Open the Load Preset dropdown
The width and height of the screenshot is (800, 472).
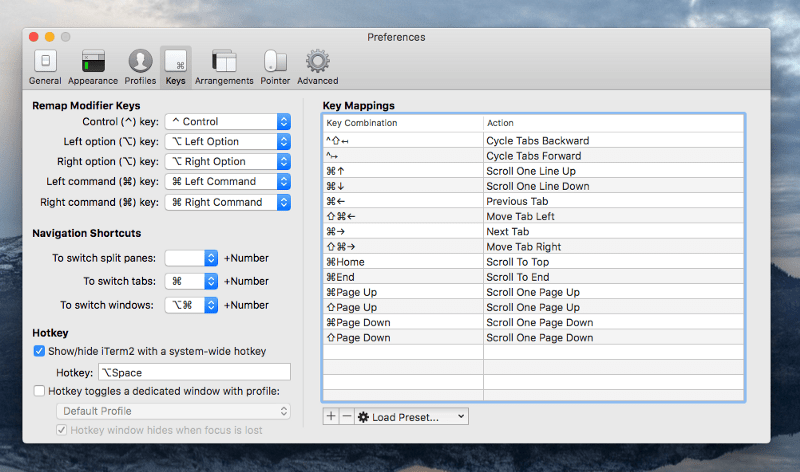(411, 416)
